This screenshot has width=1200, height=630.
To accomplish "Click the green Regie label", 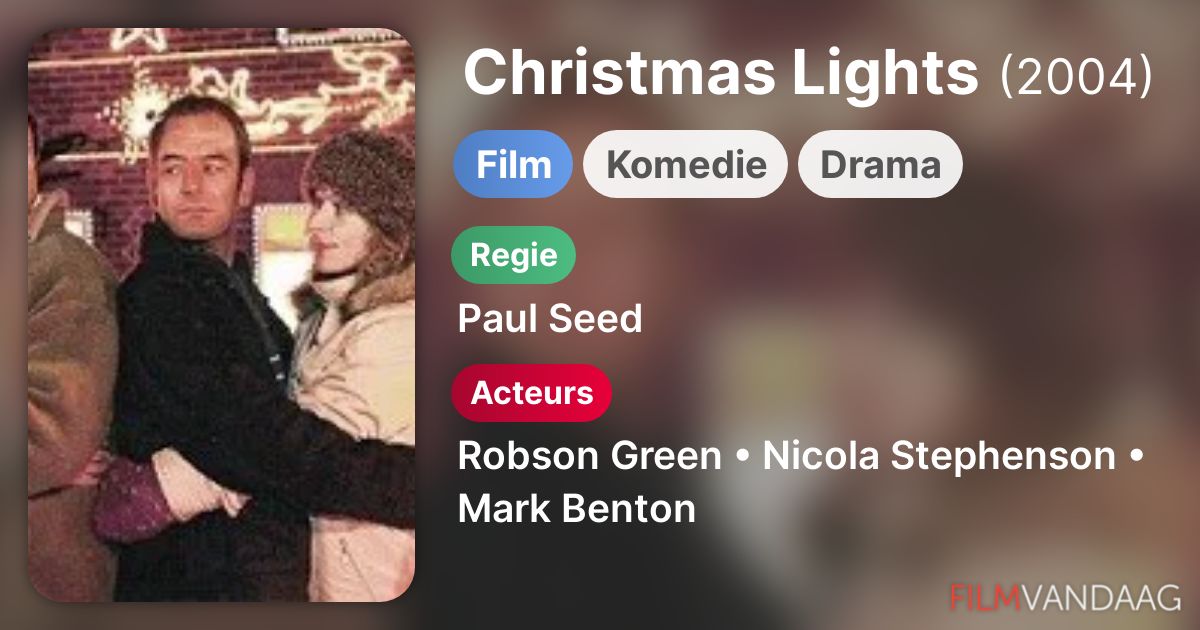I will point(514,255).
